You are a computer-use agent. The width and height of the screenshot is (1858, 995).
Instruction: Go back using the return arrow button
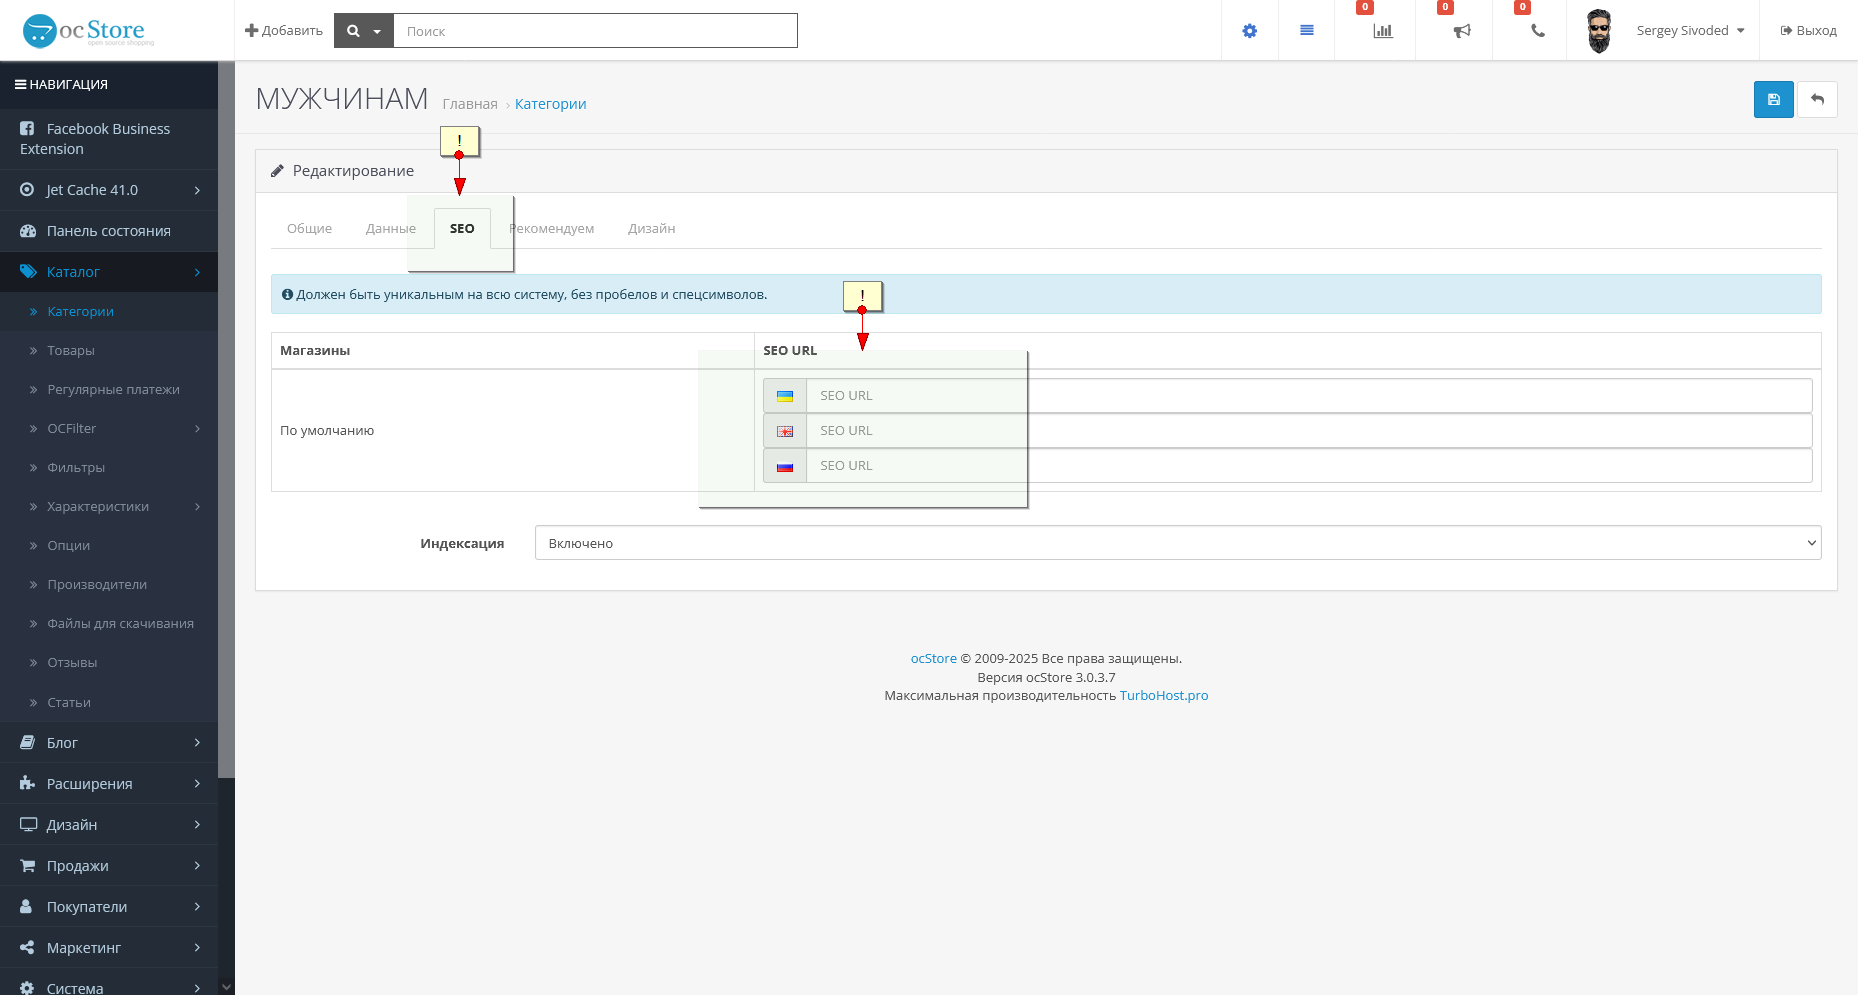tap(1818, 99)
